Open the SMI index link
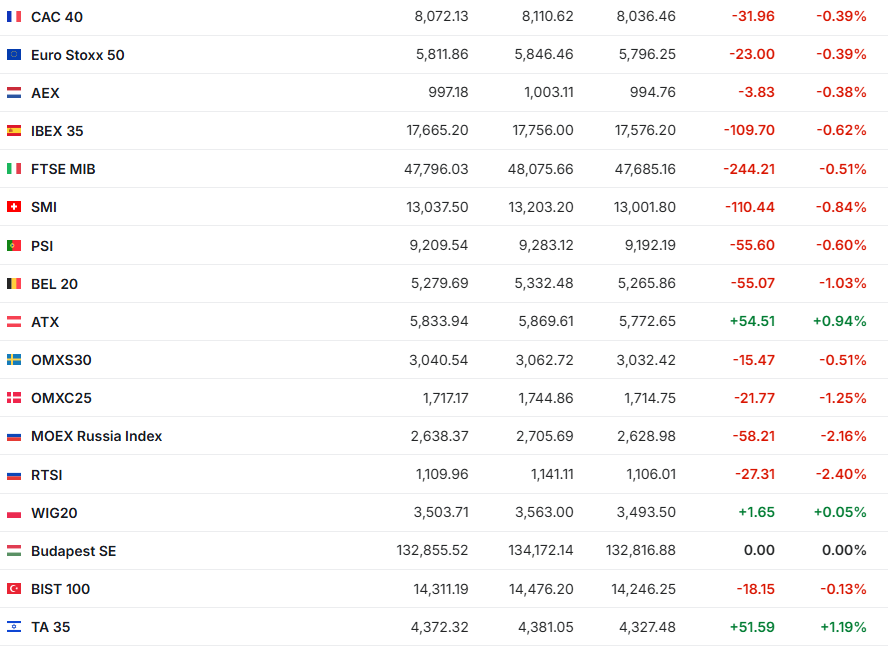 point(44,207)
